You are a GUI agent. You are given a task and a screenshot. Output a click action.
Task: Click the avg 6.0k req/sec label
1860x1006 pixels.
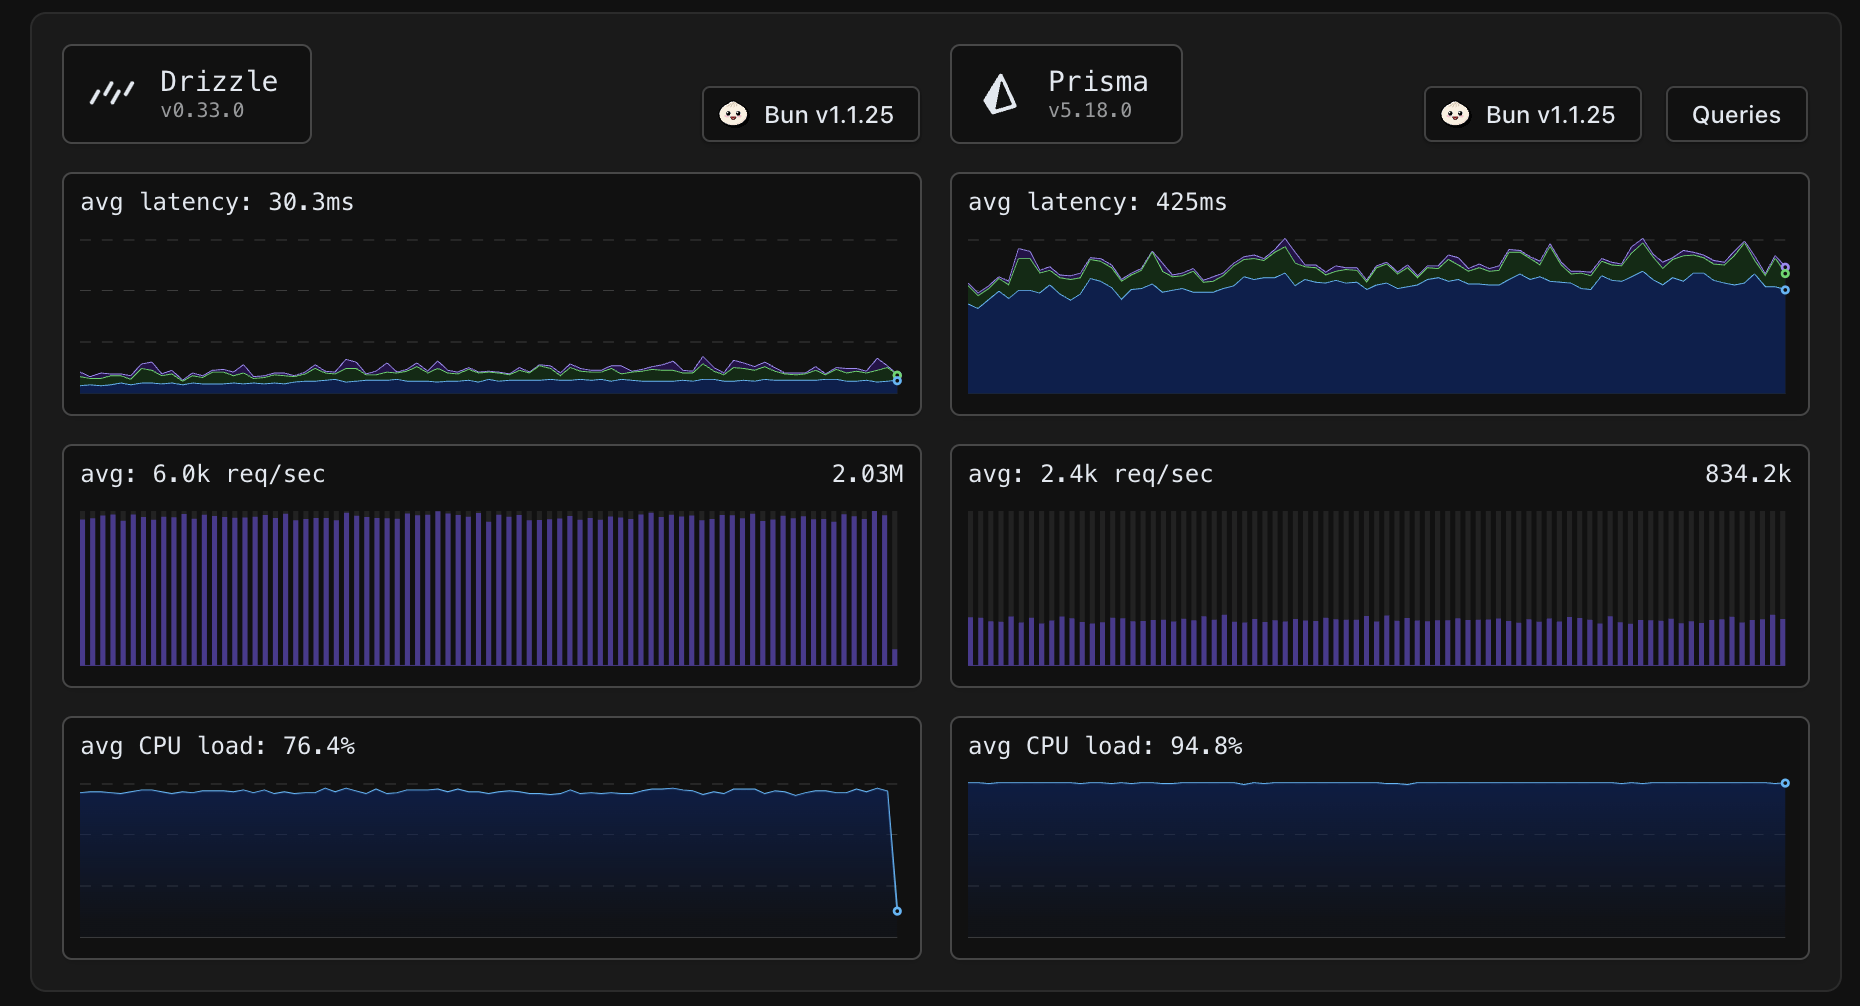[203, 474]
